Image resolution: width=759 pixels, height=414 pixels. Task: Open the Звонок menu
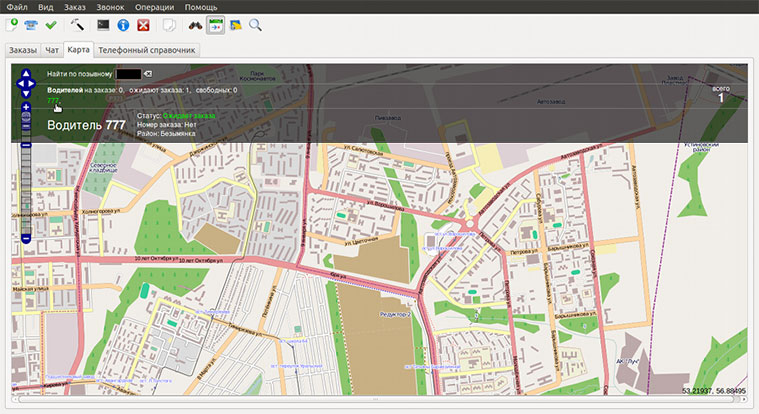[110, 7]
